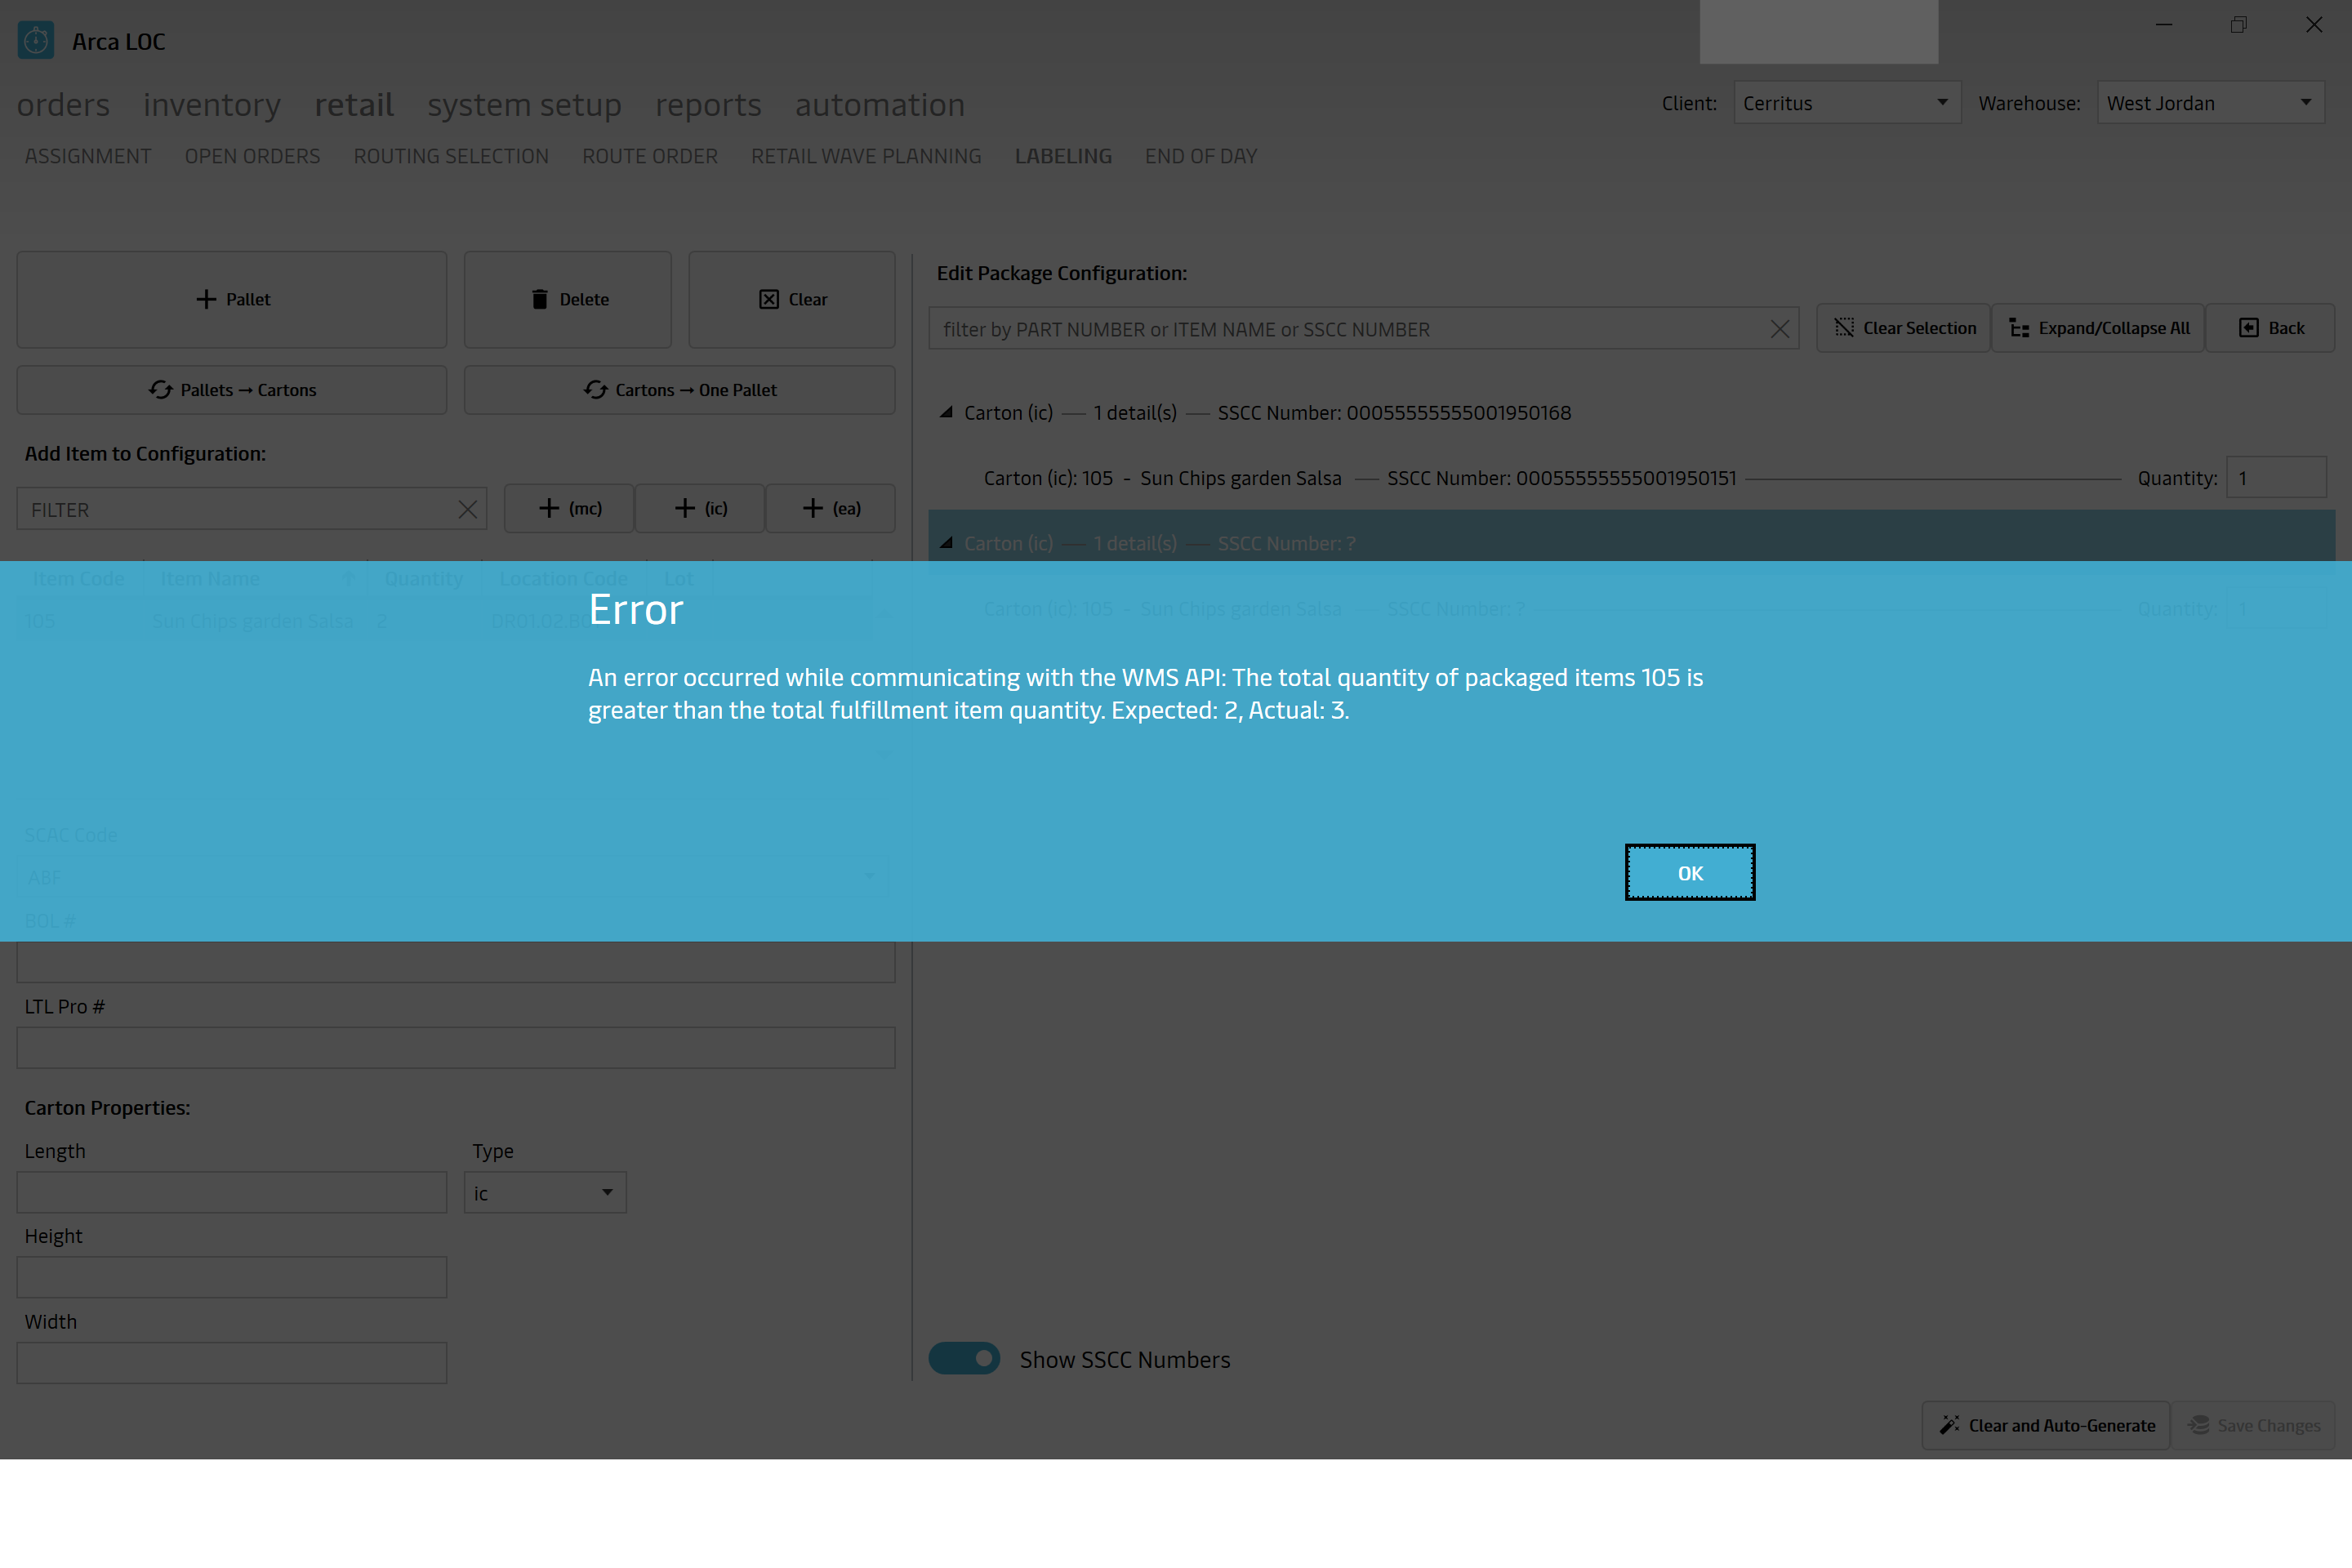Open the Client dropdown showing Cerritus

point(1847,103)
